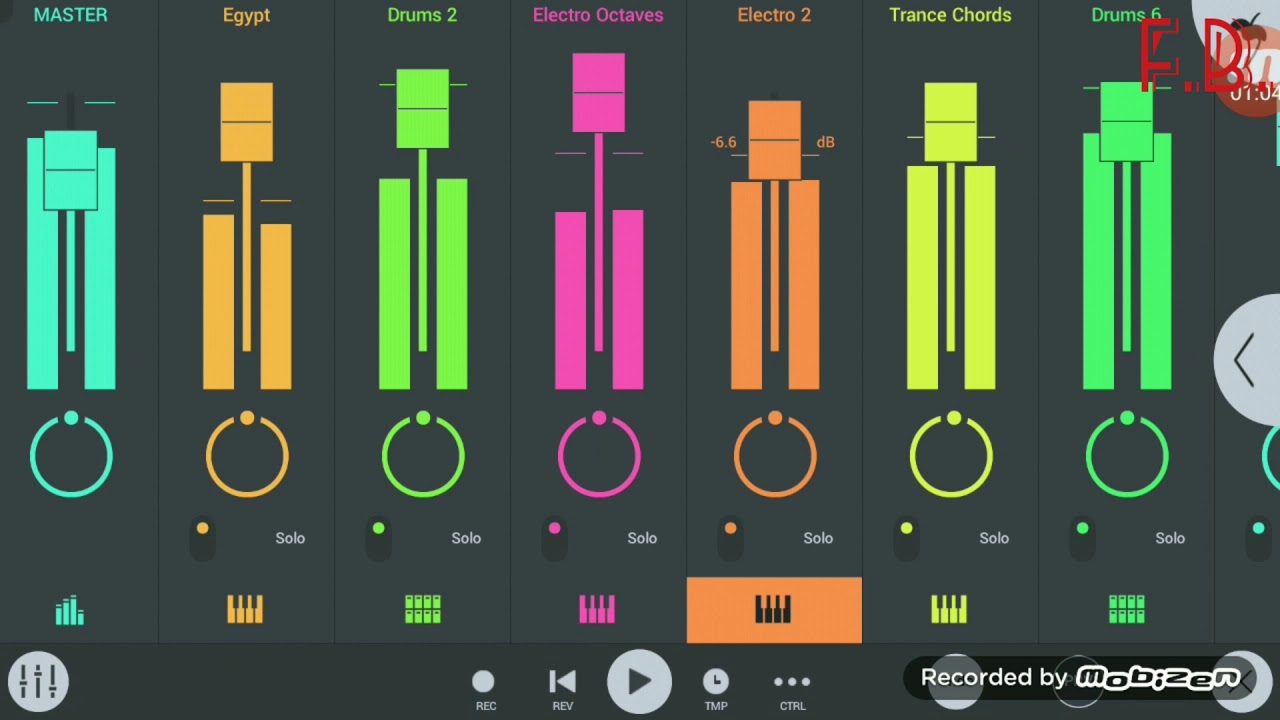This screenshot has height=720, width=1280.
Task: Select the Trance Chords channel header
Action: point(950,15)
